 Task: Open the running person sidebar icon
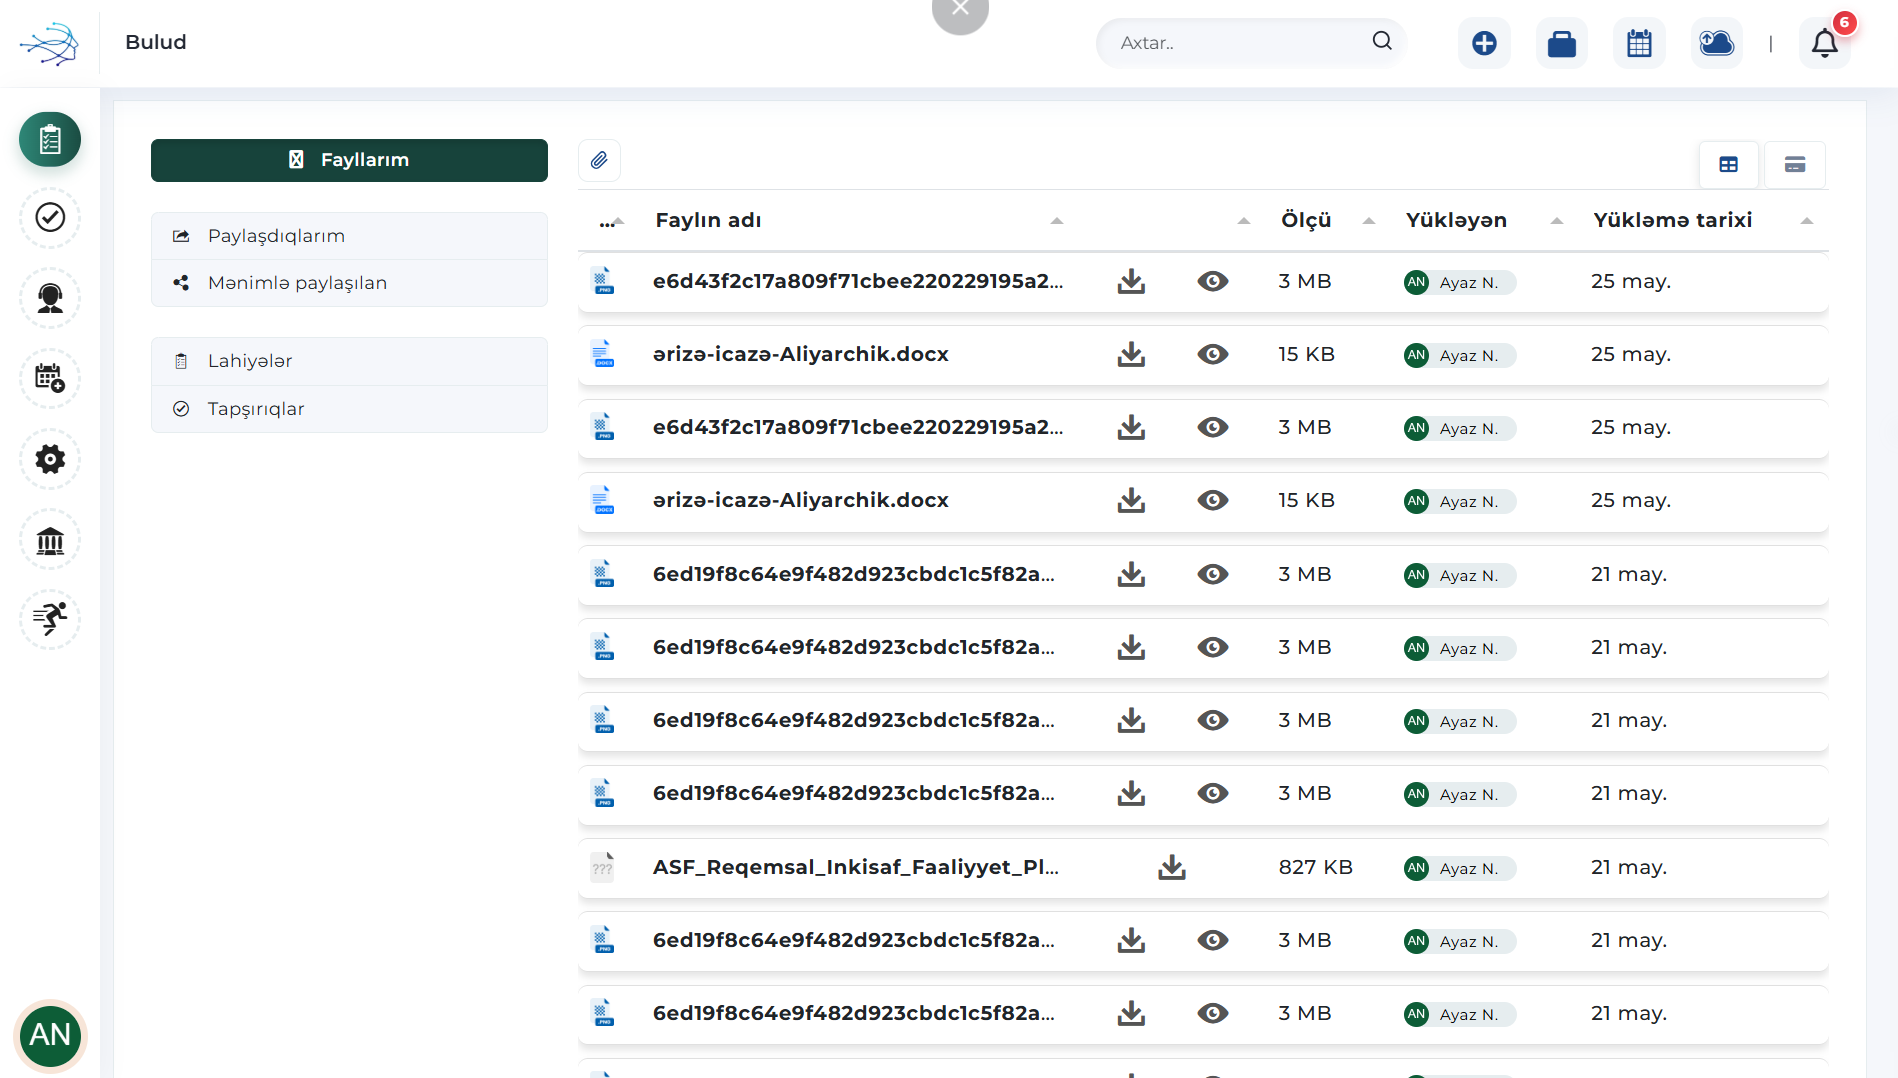point(50,619)
